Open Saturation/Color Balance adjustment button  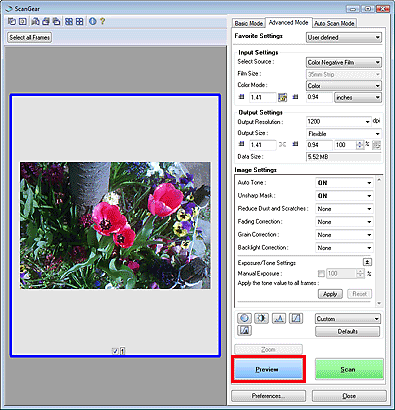click(244, 318)
